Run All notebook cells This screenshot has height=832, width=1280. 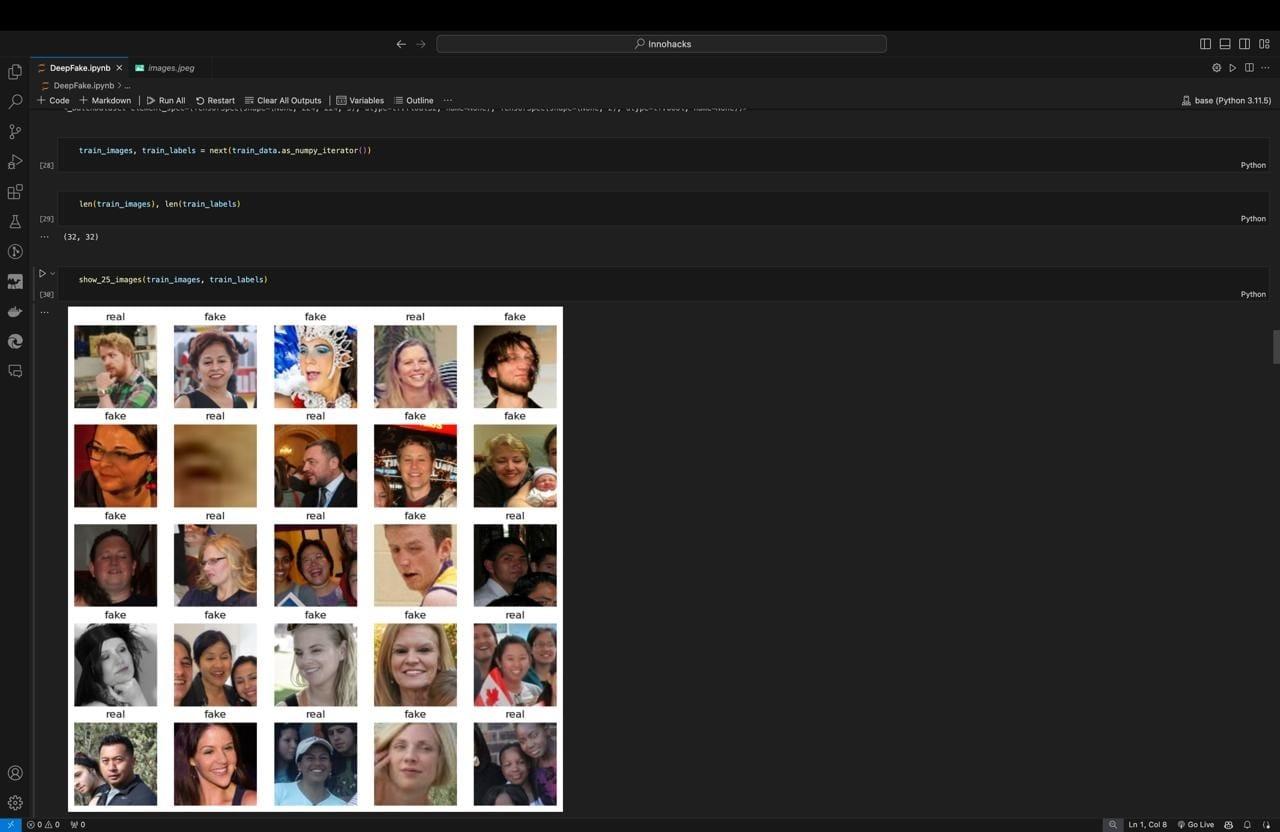(x=166, y=100)
